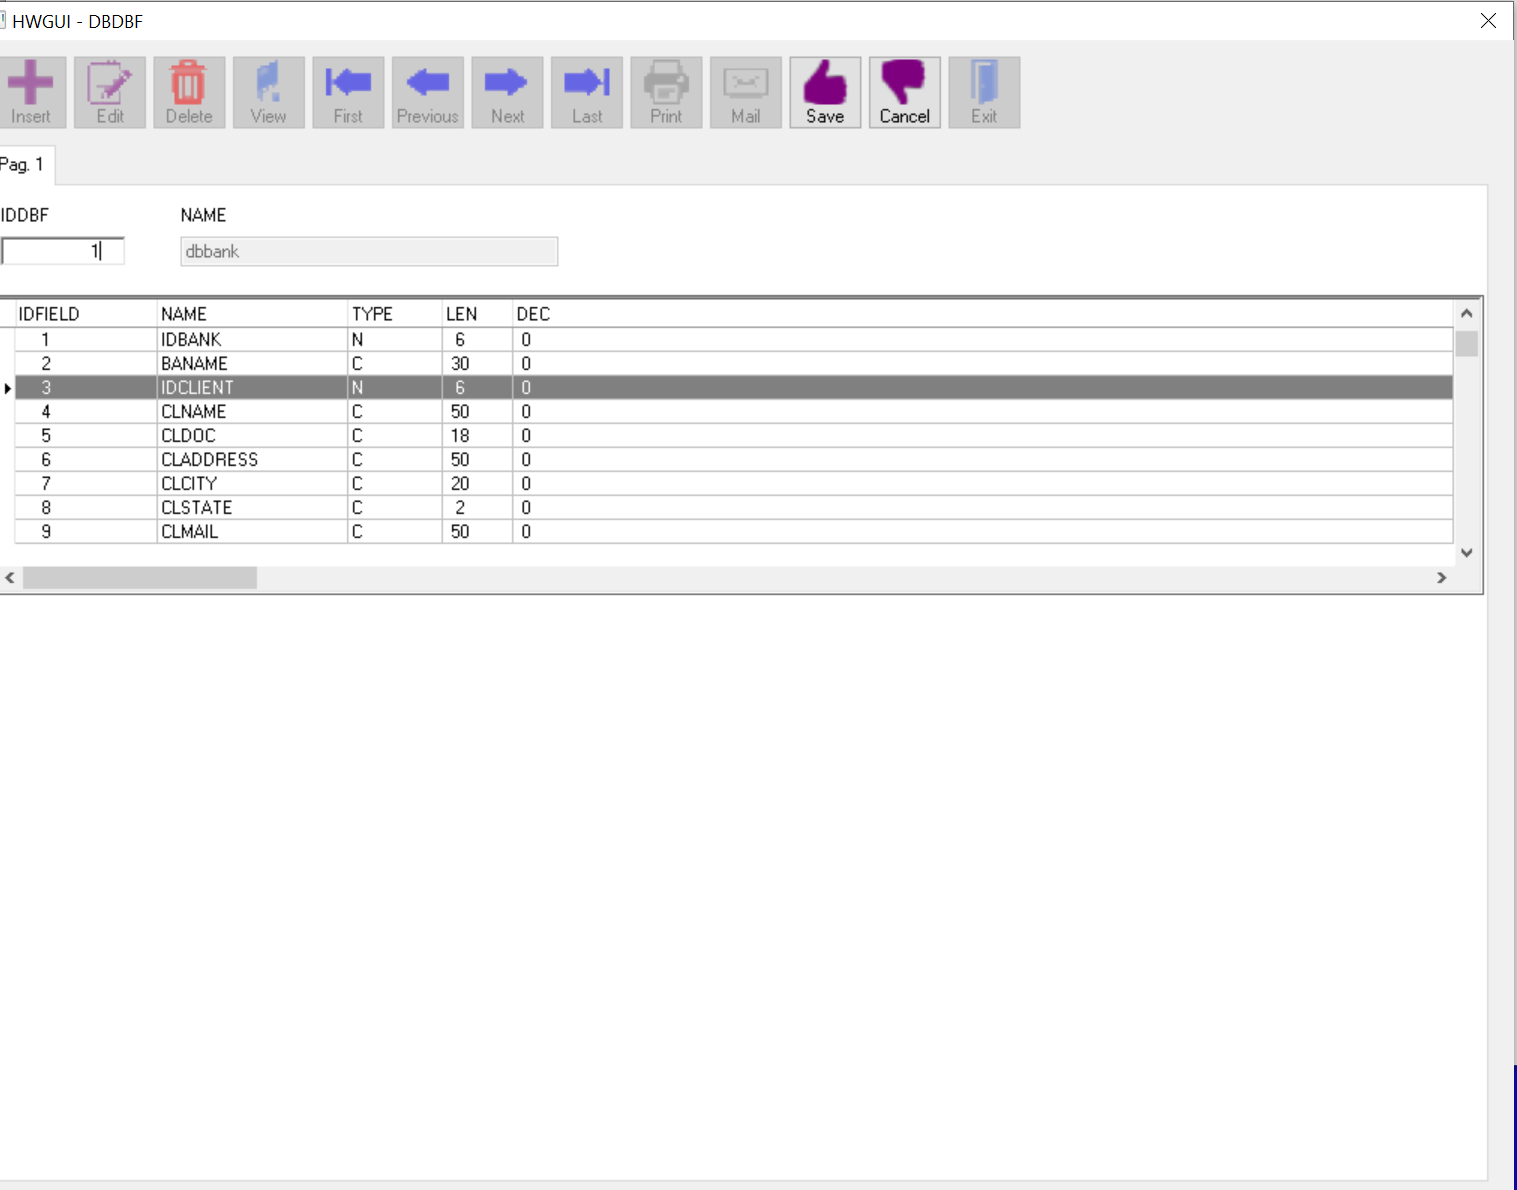The width and height of the screenshot is (1517, 1190).
Task: Click the horizontal scrollbar thumb
Action: point(140,578)
